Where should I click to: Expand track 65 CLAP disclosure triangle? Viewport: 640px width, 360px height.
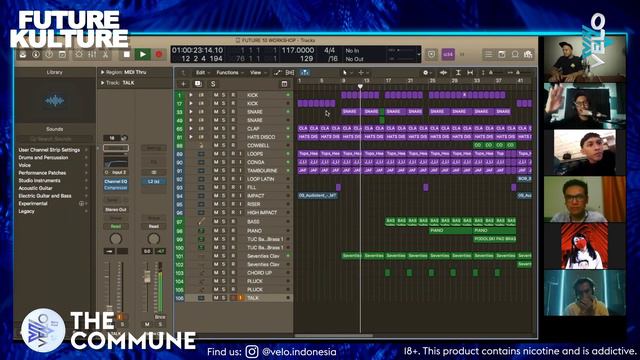click(x=191, y=128)
